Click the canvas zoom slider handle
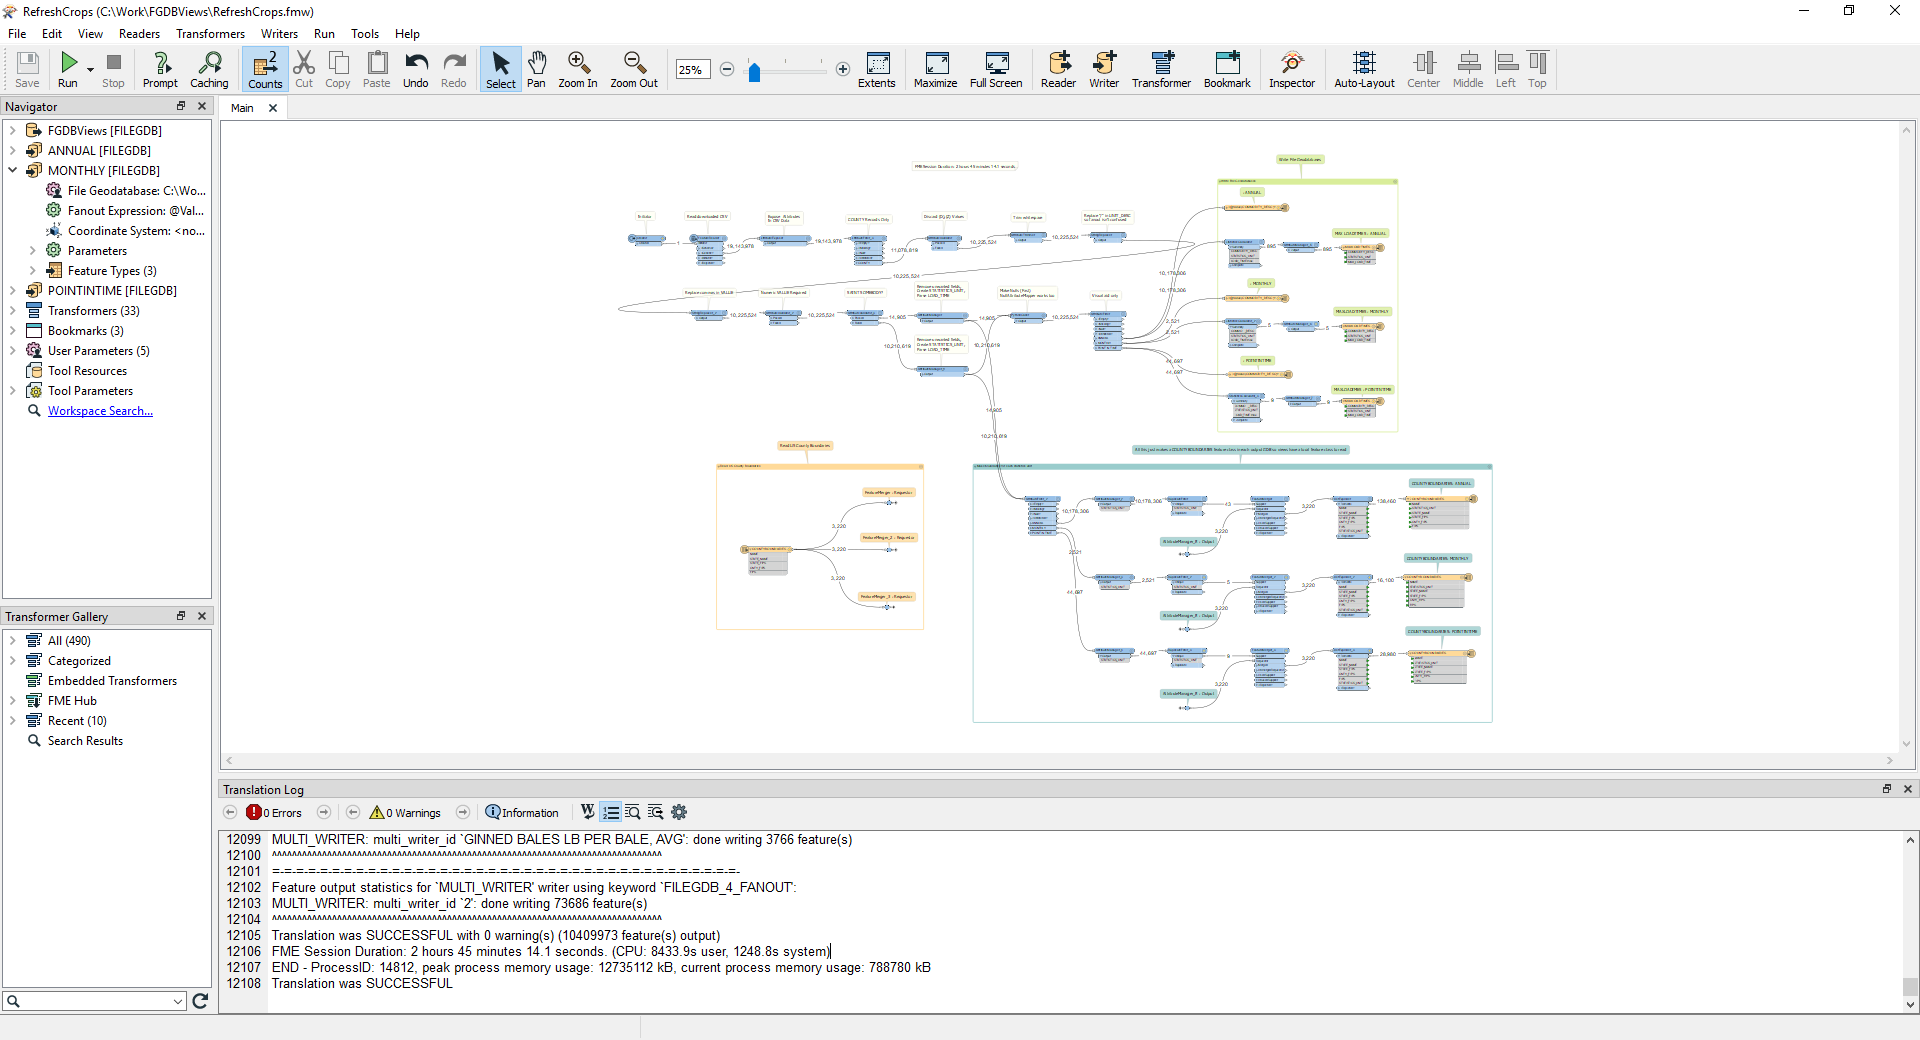This screenshot has width=1920, height=1040. pos(755,71)
